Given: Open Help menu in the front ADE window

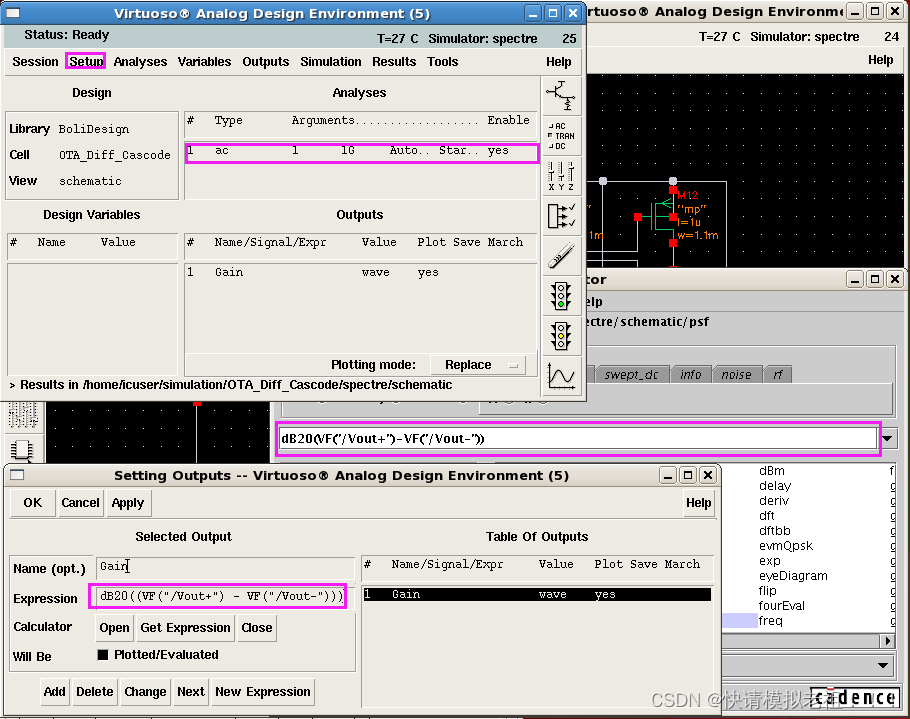Looking at the screenshot, I should point(558,62).
